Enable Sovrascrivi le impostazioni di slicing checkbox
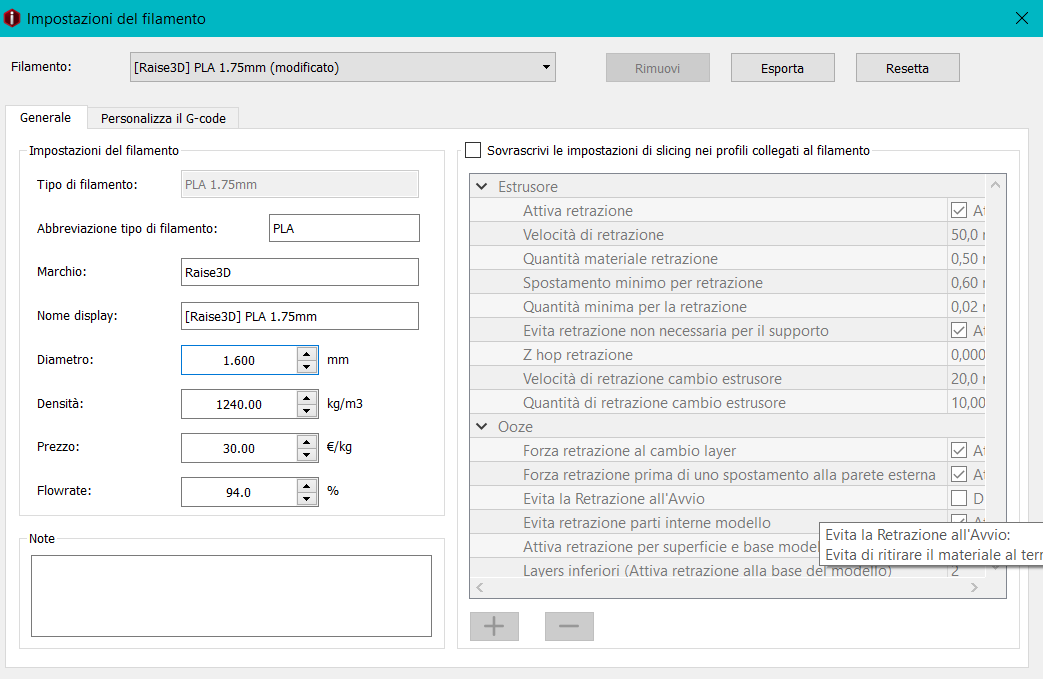Viewport: 1043px width, 679px height. [x=473, y=150]
